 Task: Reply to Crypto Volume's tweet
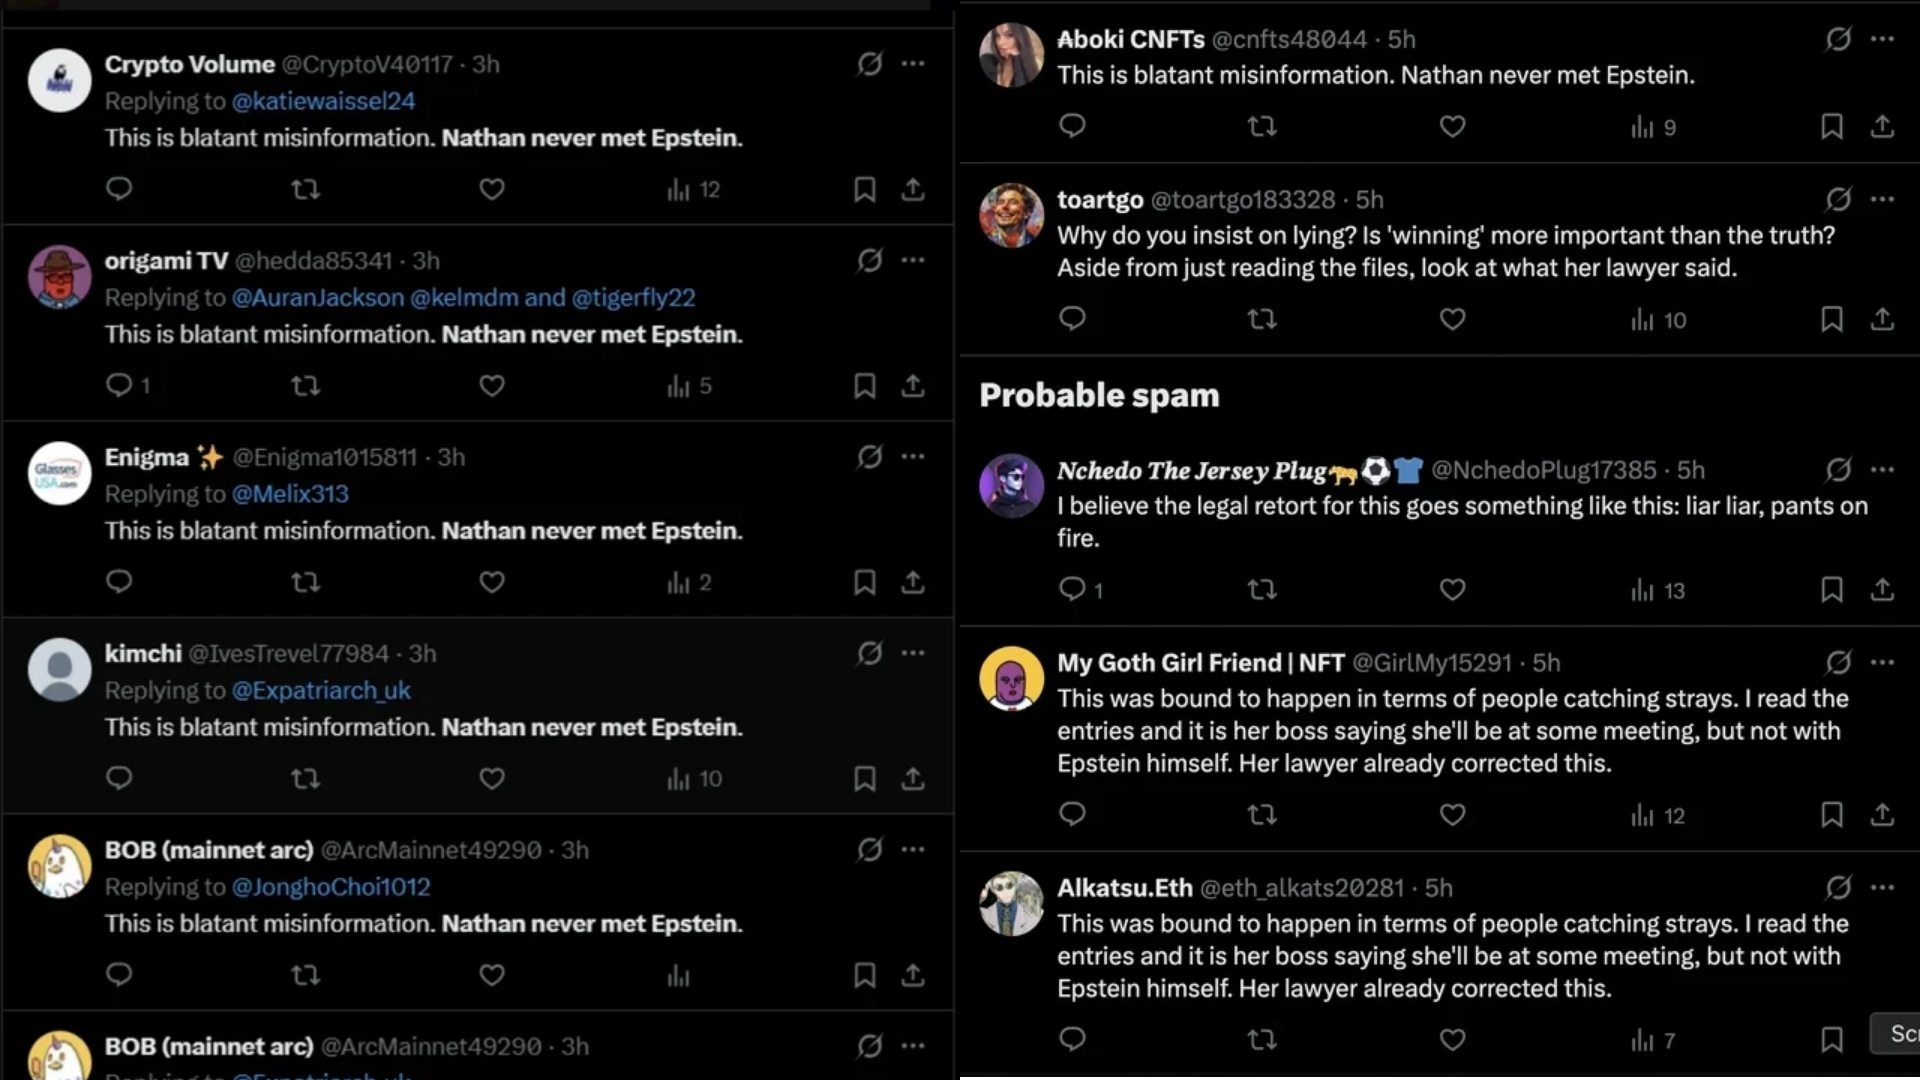click(x=120, y=189)
